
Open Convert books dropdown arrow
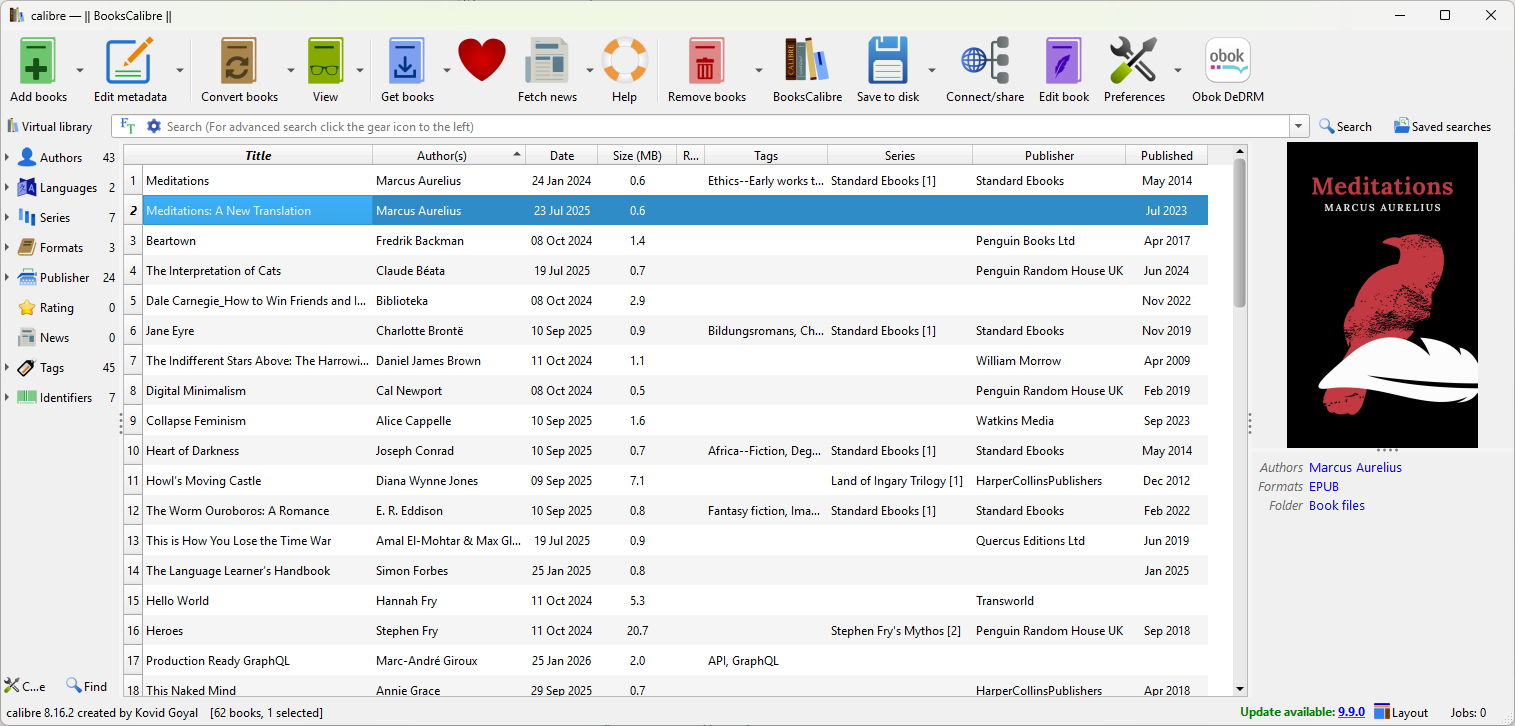point(291,70)
